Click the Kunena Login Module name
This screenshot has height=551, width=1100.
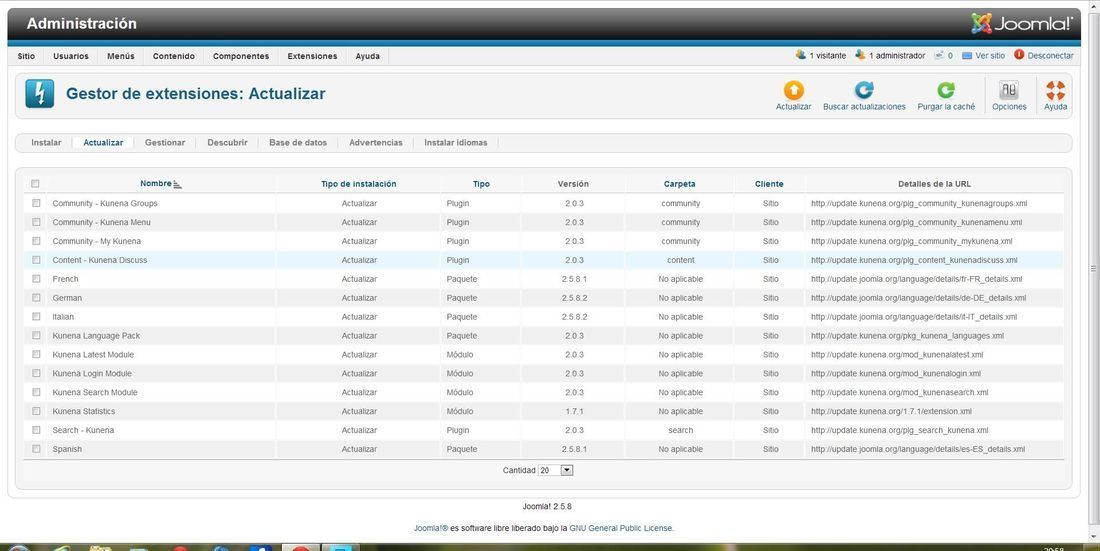pyautogui.click(x=92, y=373)
